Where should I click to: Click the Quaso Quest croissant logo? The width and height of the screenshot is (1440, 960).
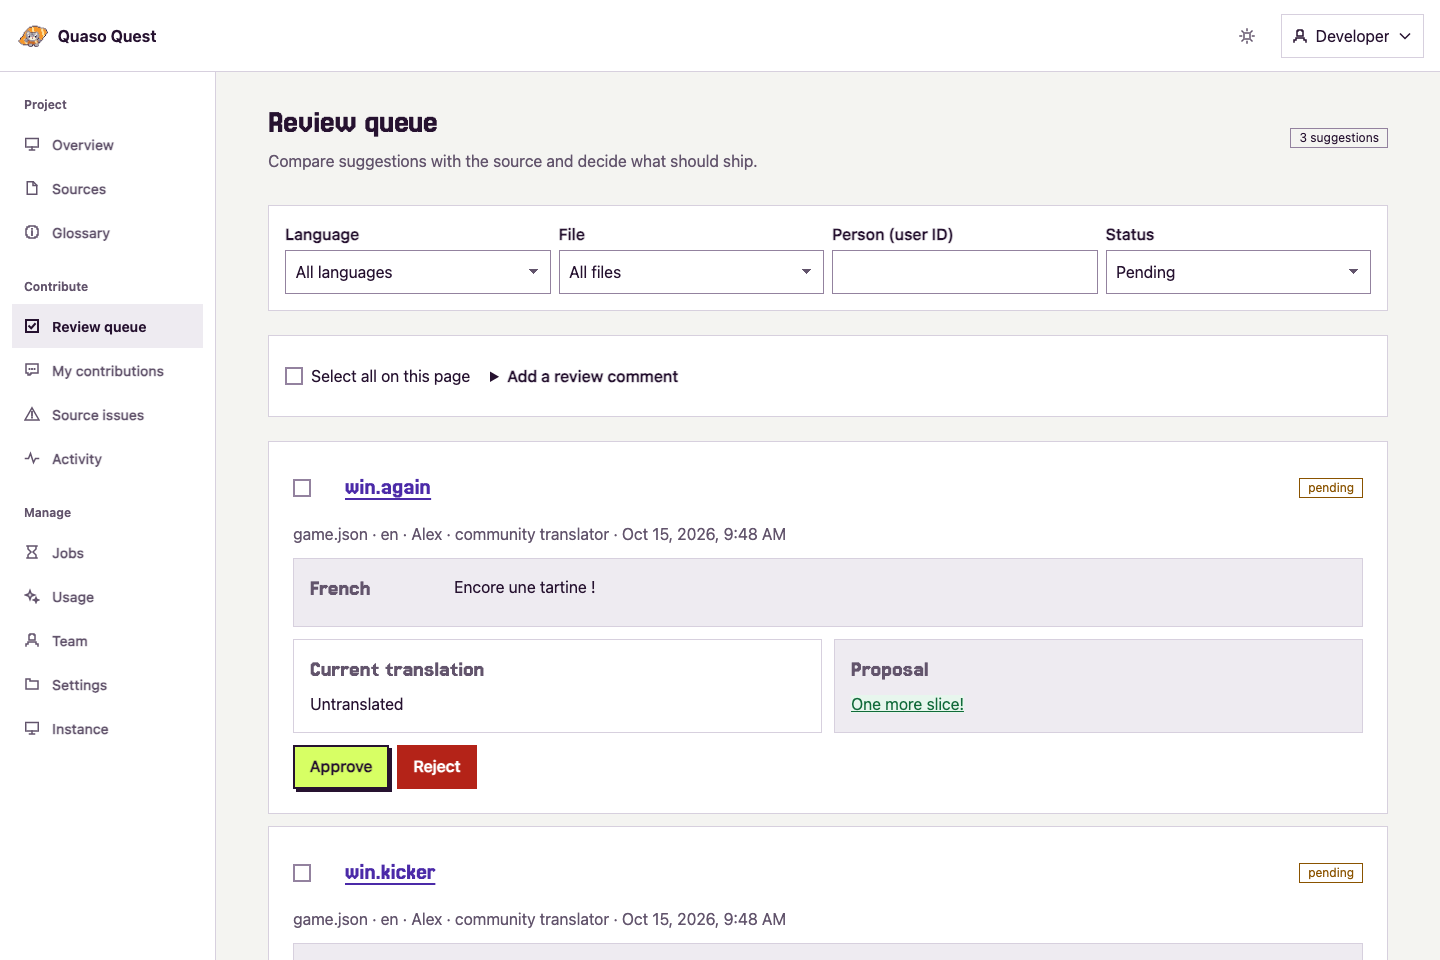pos(33,36)
